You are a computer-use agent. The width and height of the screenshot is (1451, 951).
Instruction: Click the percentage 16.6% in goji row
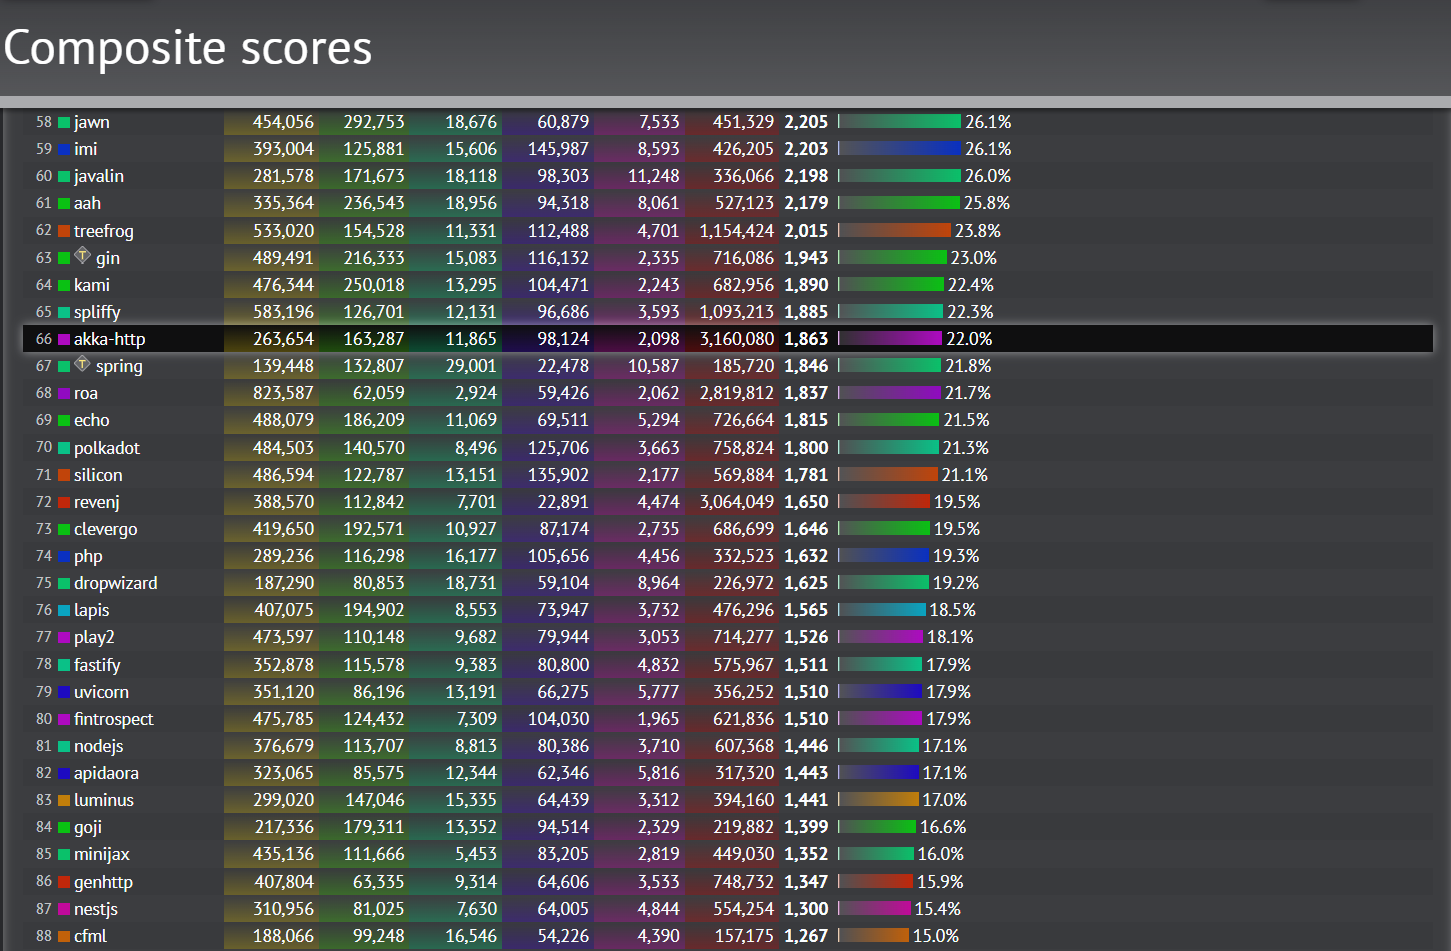(943, 827)
